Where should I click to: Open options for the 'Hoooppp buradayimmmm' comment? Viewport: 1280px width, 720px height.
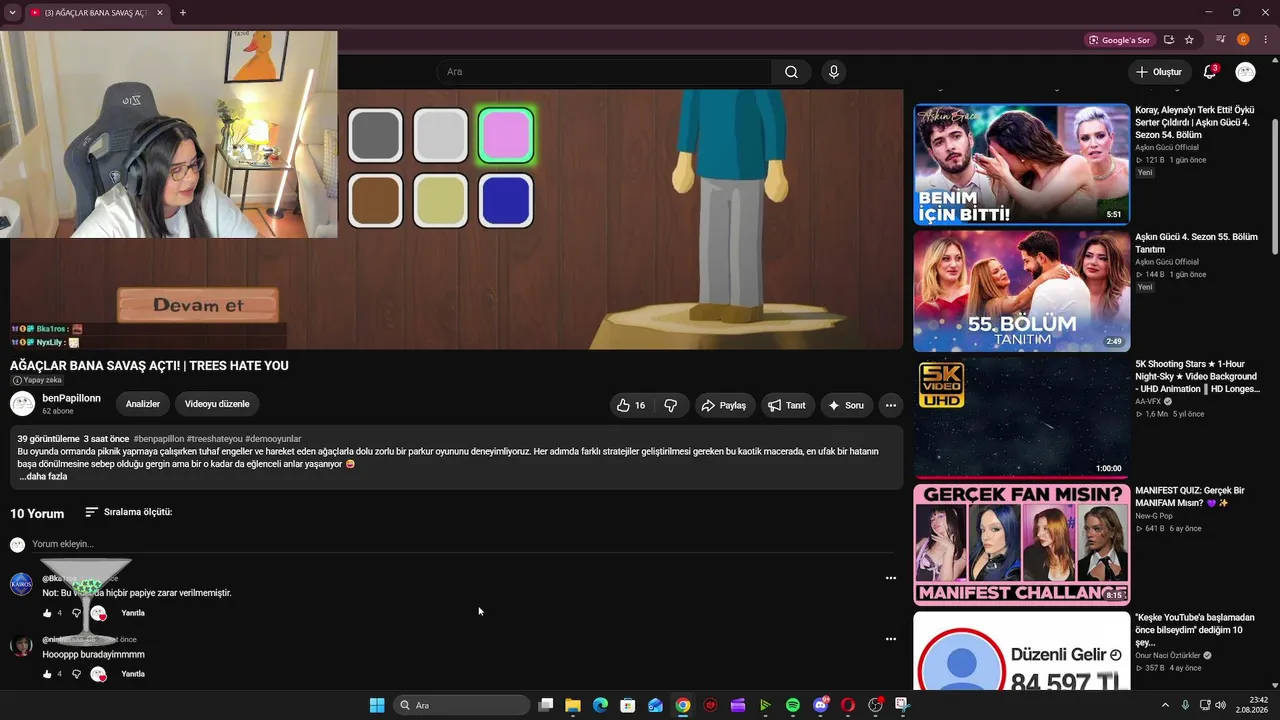coord(890,639)
